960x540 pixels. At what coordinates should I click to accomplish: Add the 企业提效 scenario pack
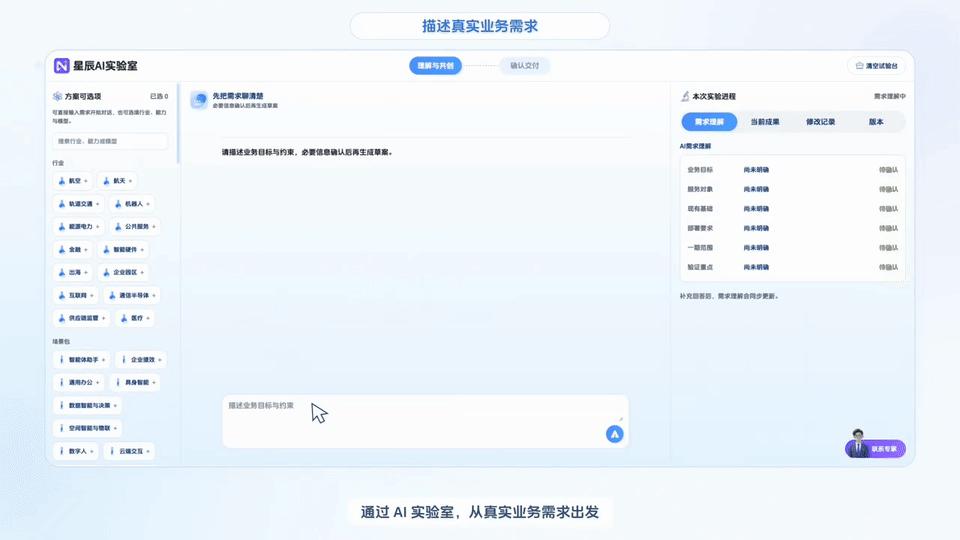coord(141,359)
